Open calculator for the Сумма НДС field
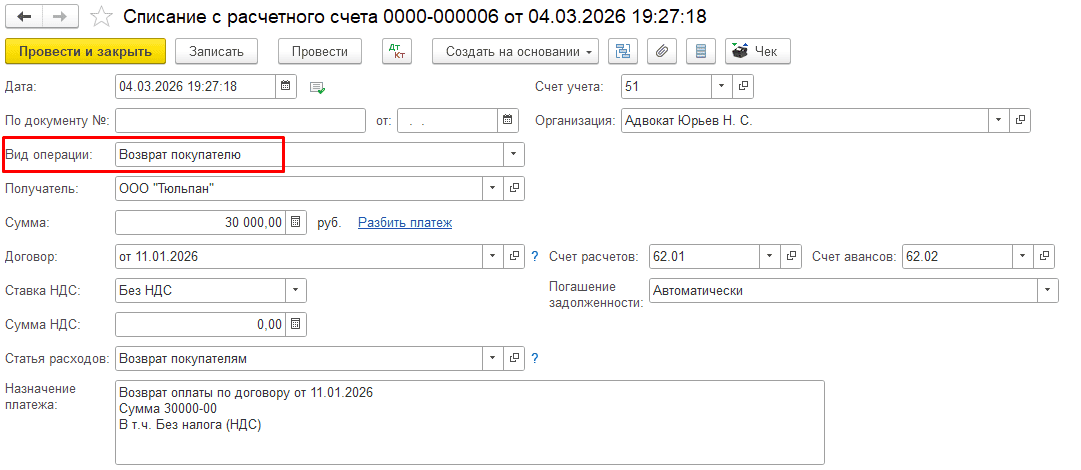Image resolution: width=1081 pixels, height=470 pixels. pos(296,324)
